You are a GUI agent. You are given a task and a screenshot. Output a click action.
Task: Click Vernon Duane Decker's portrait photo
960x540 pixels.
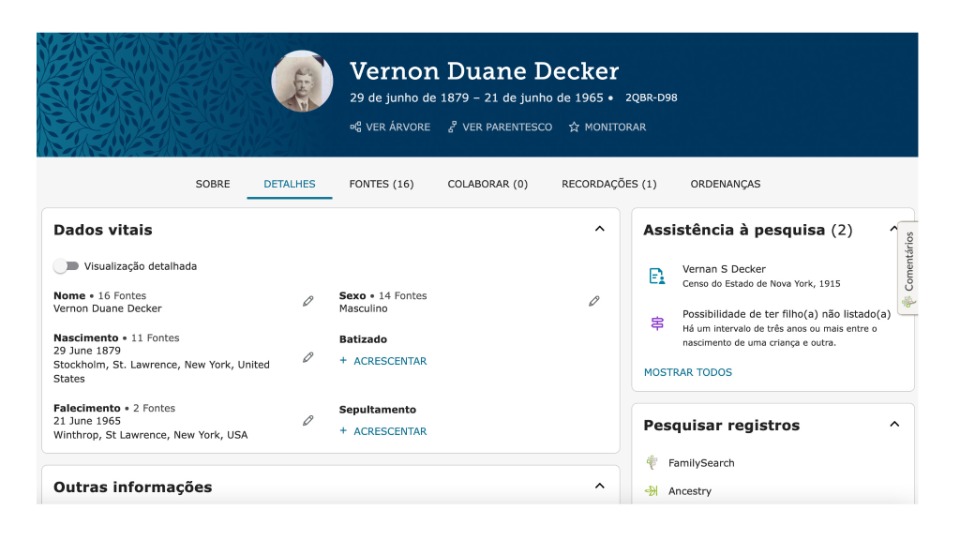click(x=302, y=81)
